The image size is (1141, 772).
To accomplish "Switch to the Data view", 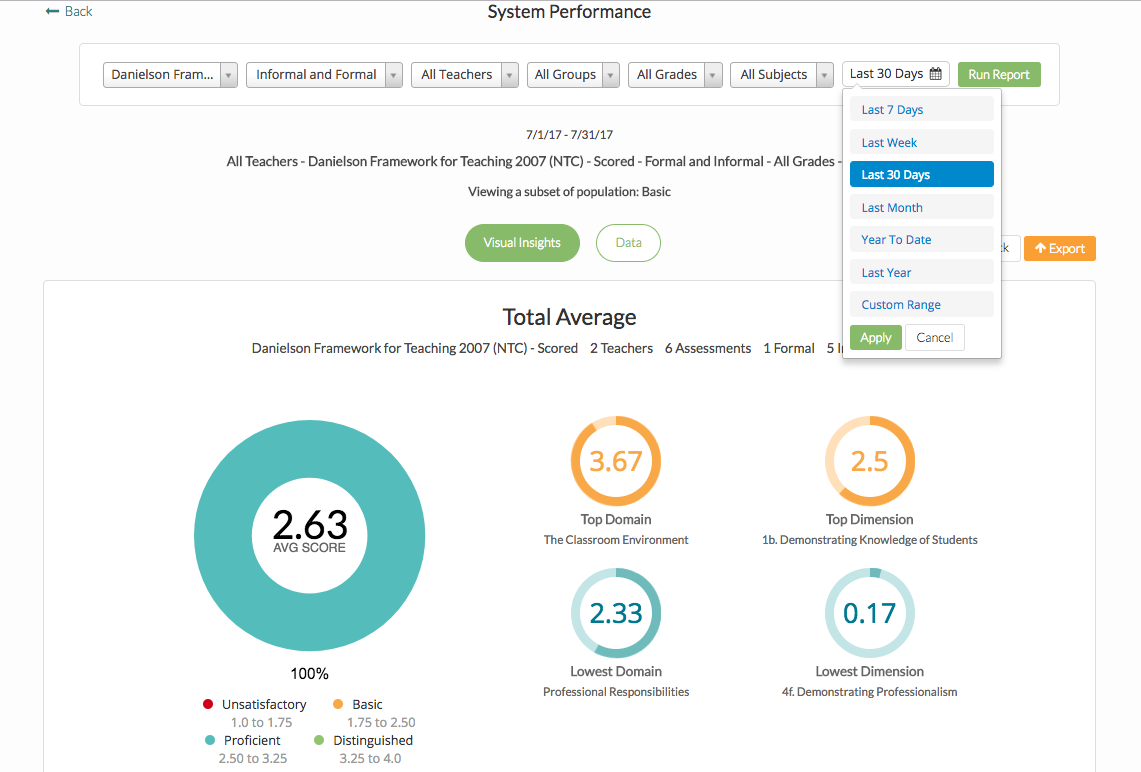I will 628,243.
